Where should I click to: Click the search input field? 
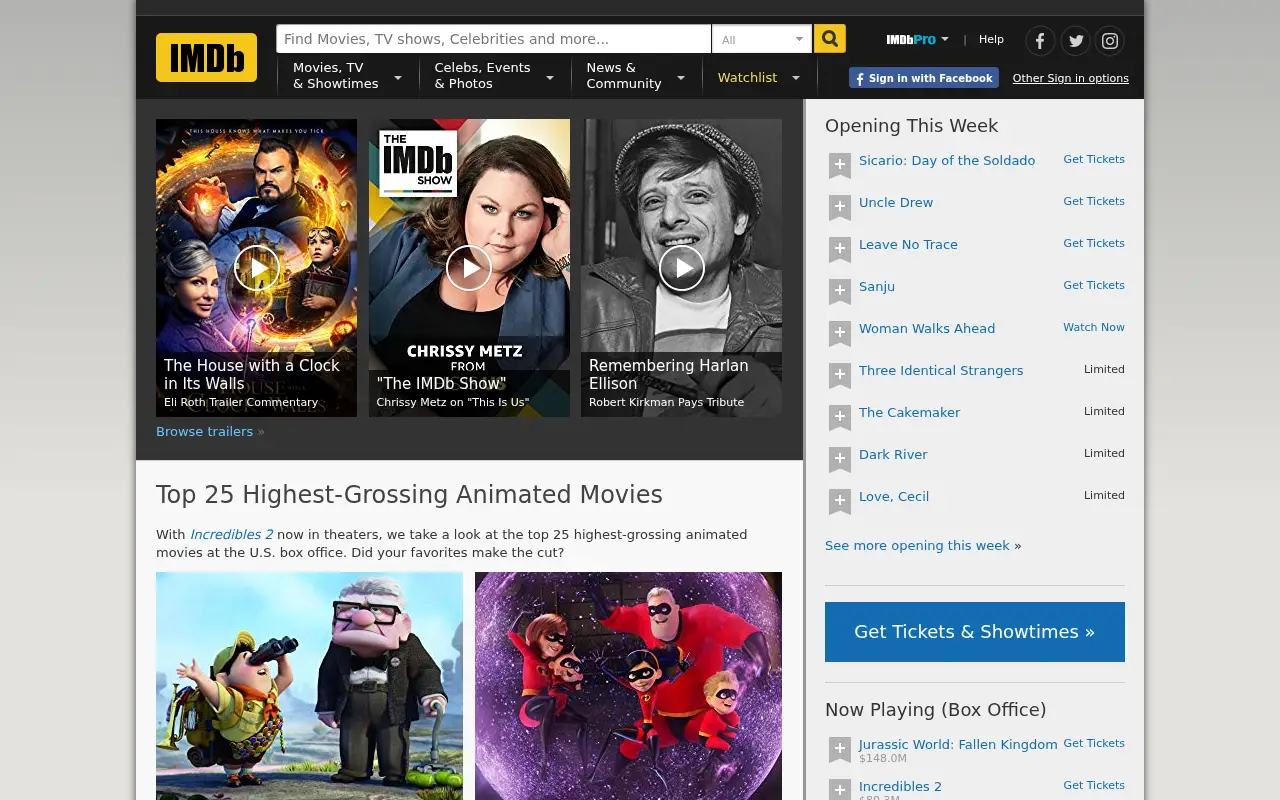click(x=494, y=39)
